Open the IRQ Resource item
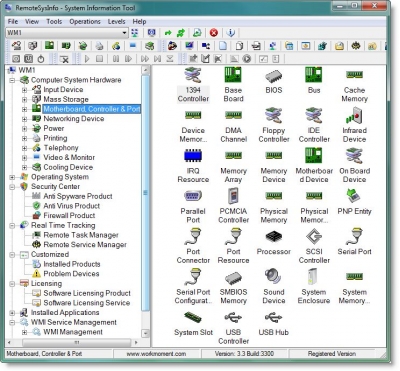Screen dimensions: 400x371 [x=193, y=165]
